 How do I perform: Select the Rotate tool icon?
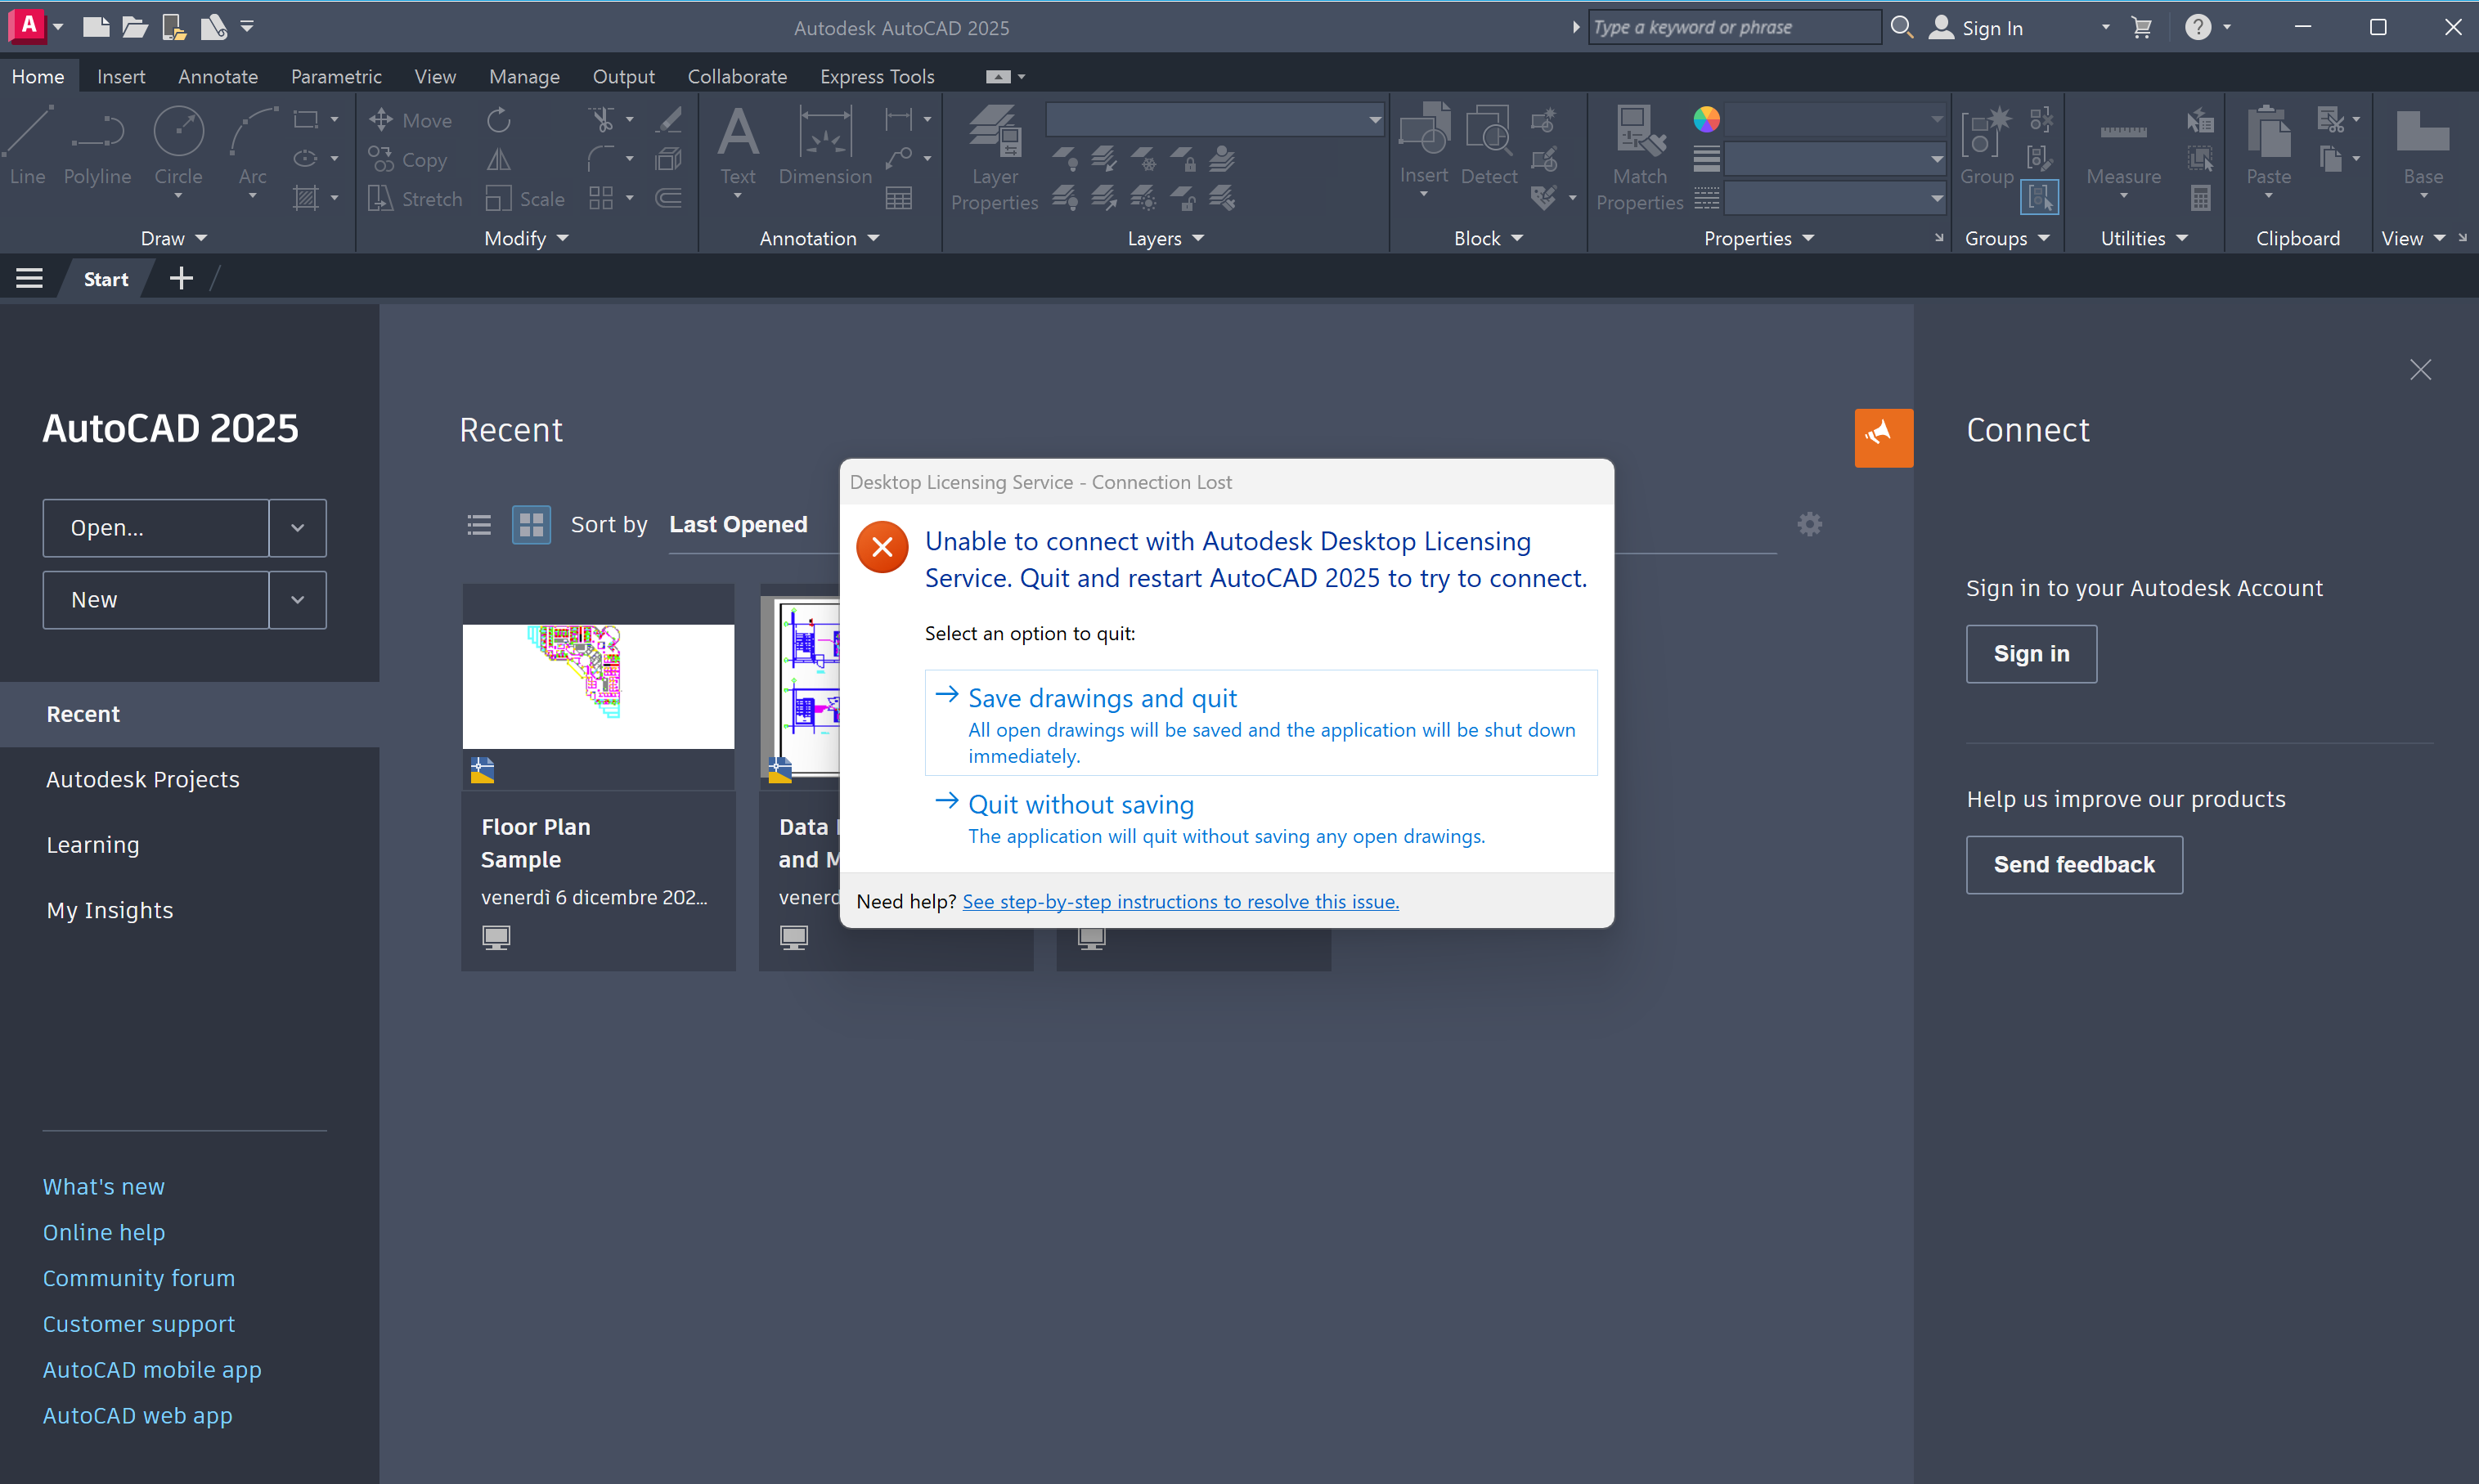pyautogui.click(x=498, y=120)
